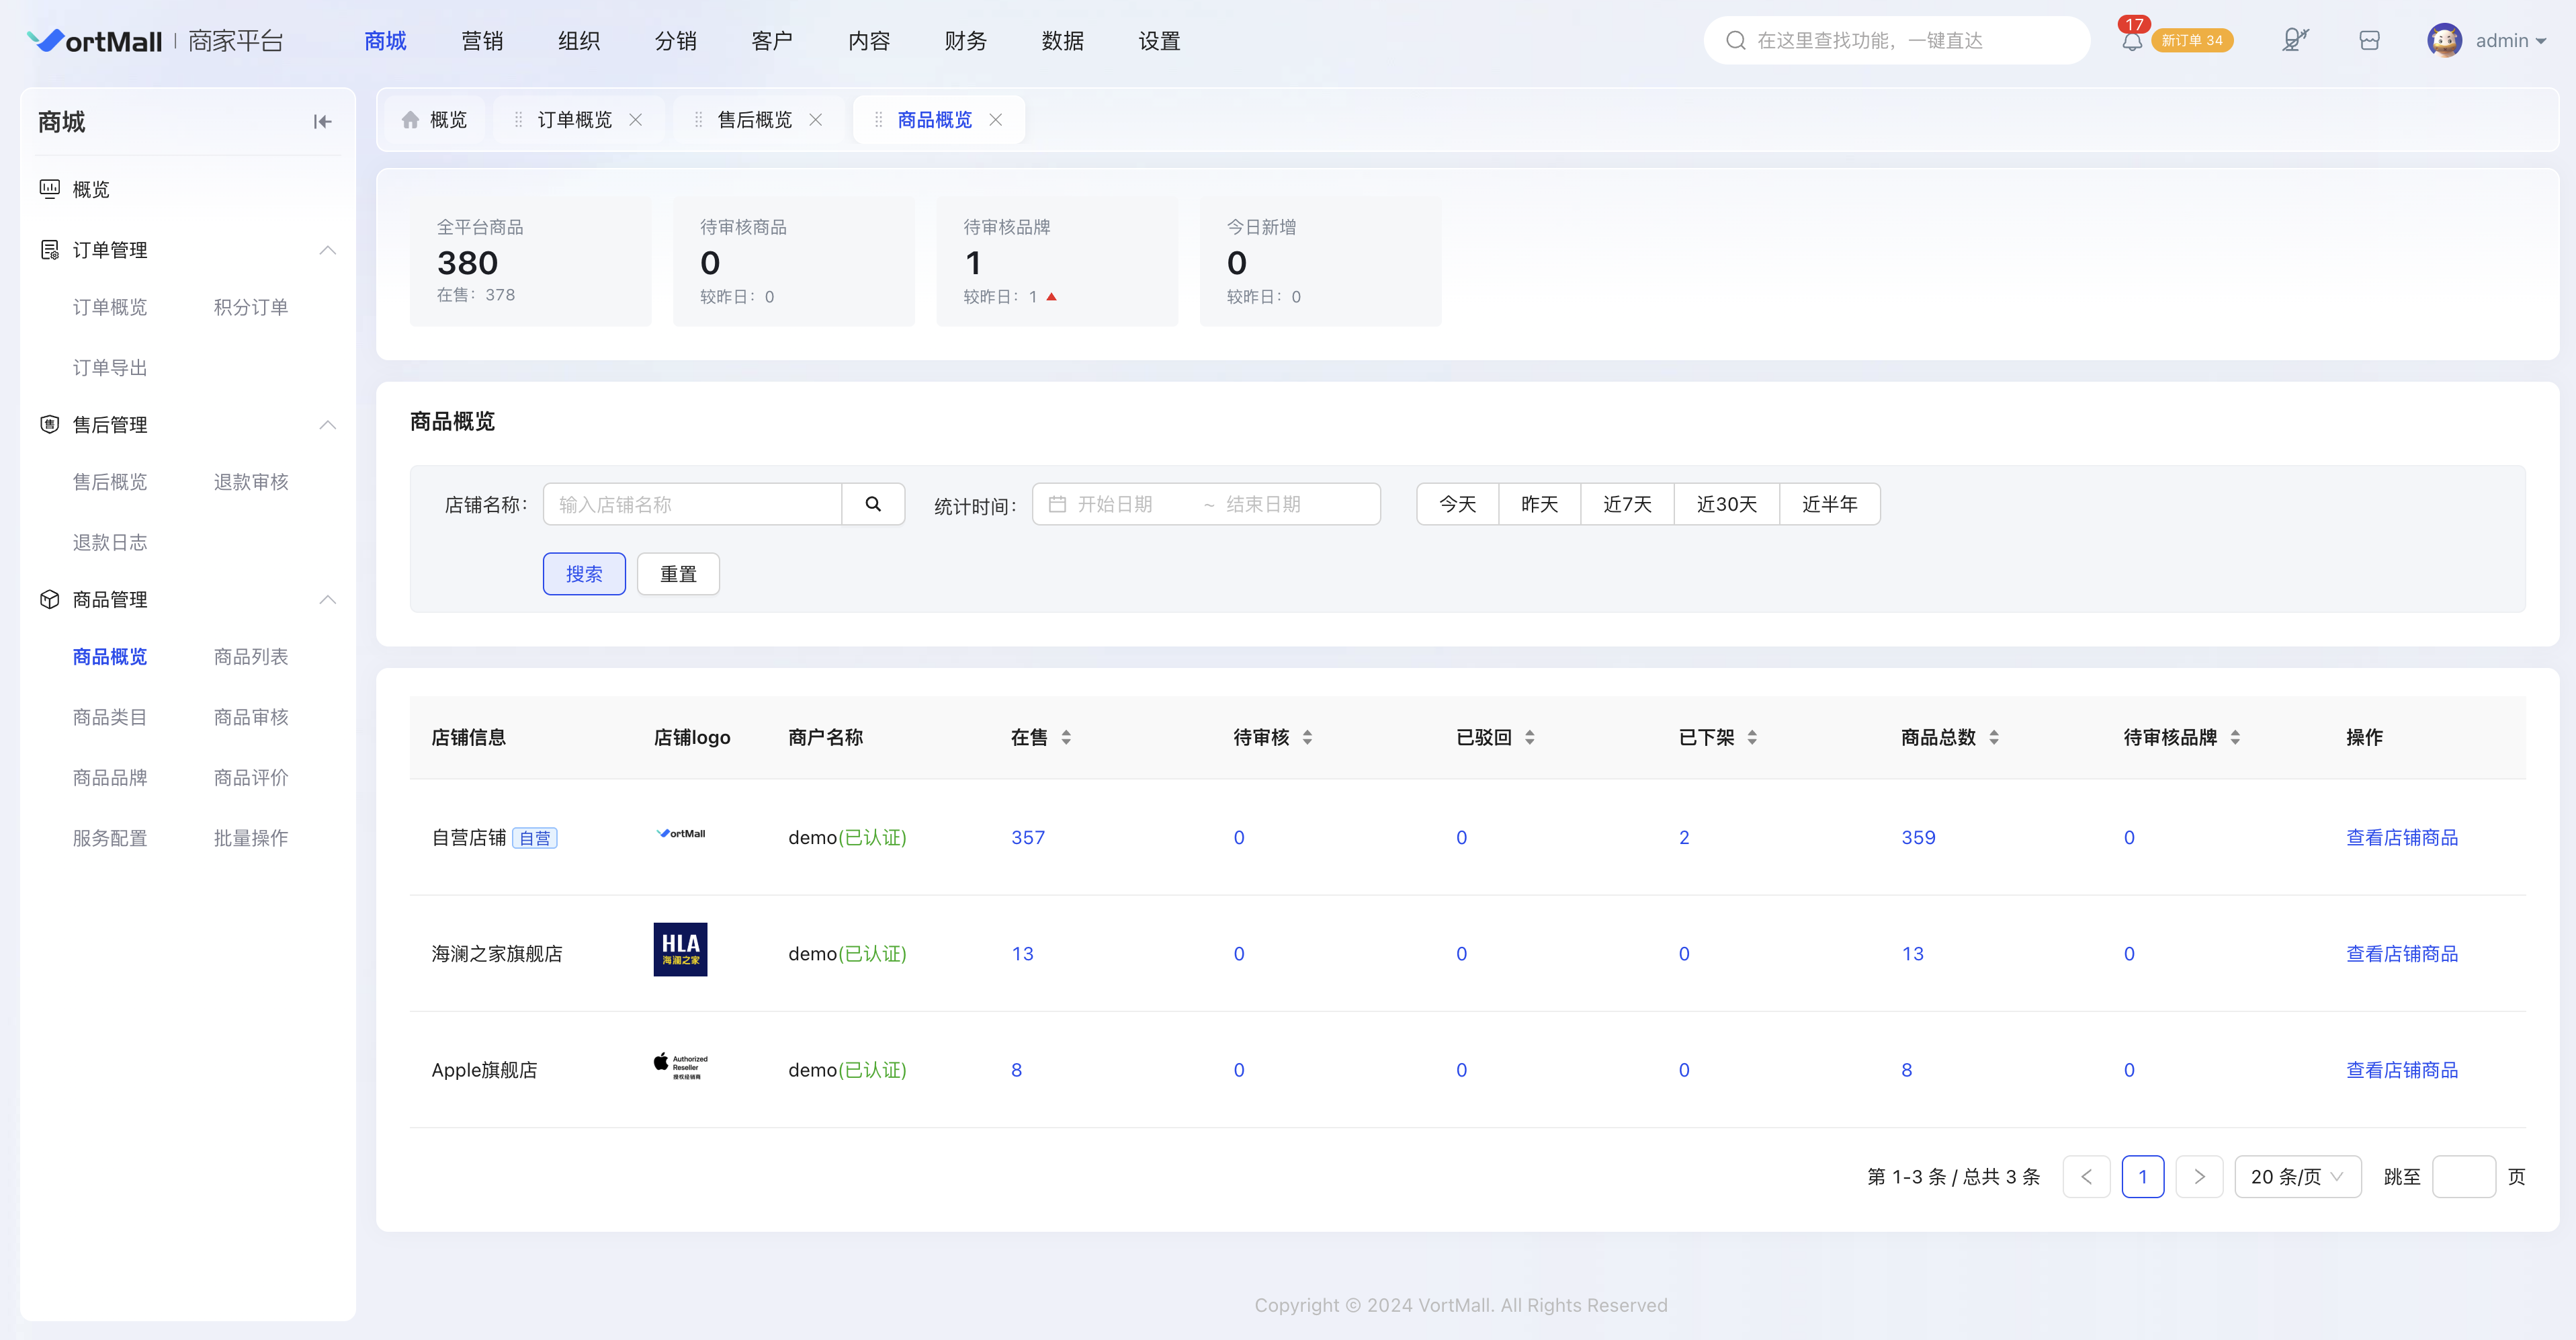The image size is (2576, 1340).
Task: Open the 设置 top menu
Action: click(1160, 41)
